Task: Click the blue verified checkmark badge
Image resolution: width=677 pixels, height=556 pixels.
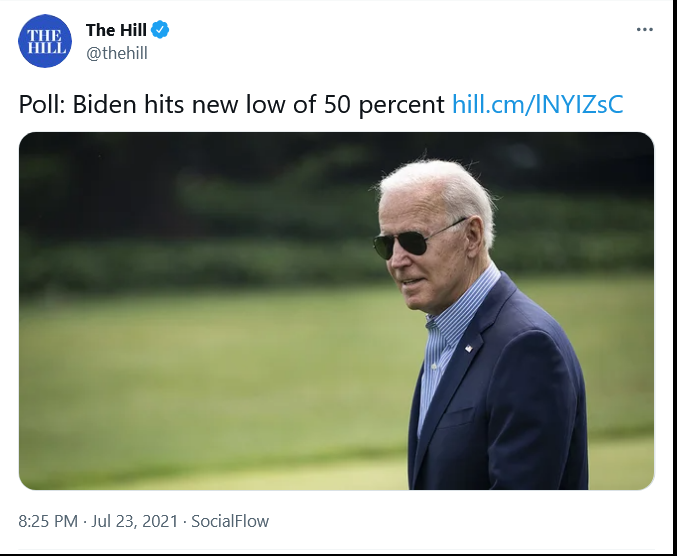Action: pos(160,30)
